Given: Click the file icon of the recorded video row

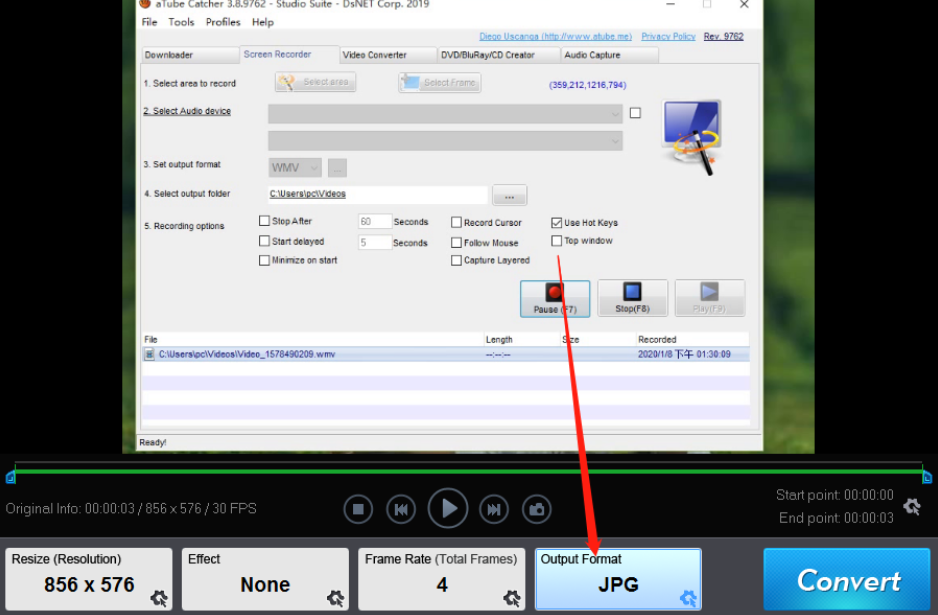Looking at the screenshot, I should pyautogui.click(x=150, y=354).
